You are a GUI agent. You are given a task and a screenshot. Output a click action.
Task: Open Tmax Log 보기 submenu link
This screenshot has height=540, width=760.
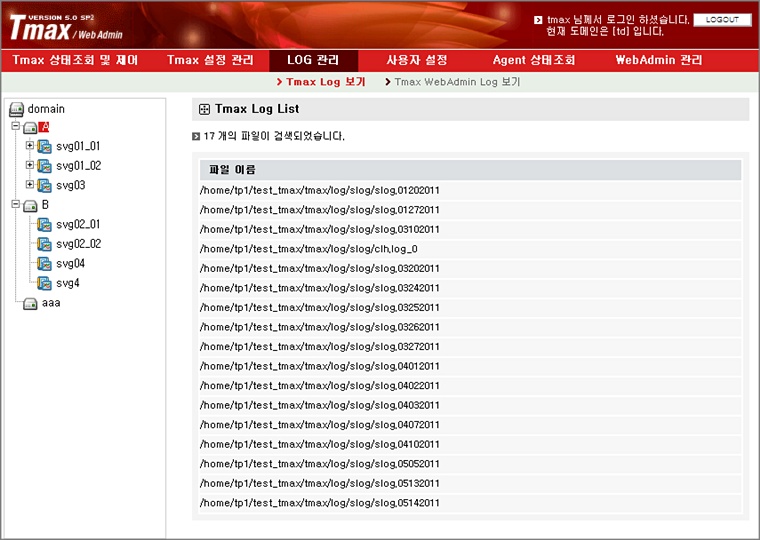pos(326,82)
